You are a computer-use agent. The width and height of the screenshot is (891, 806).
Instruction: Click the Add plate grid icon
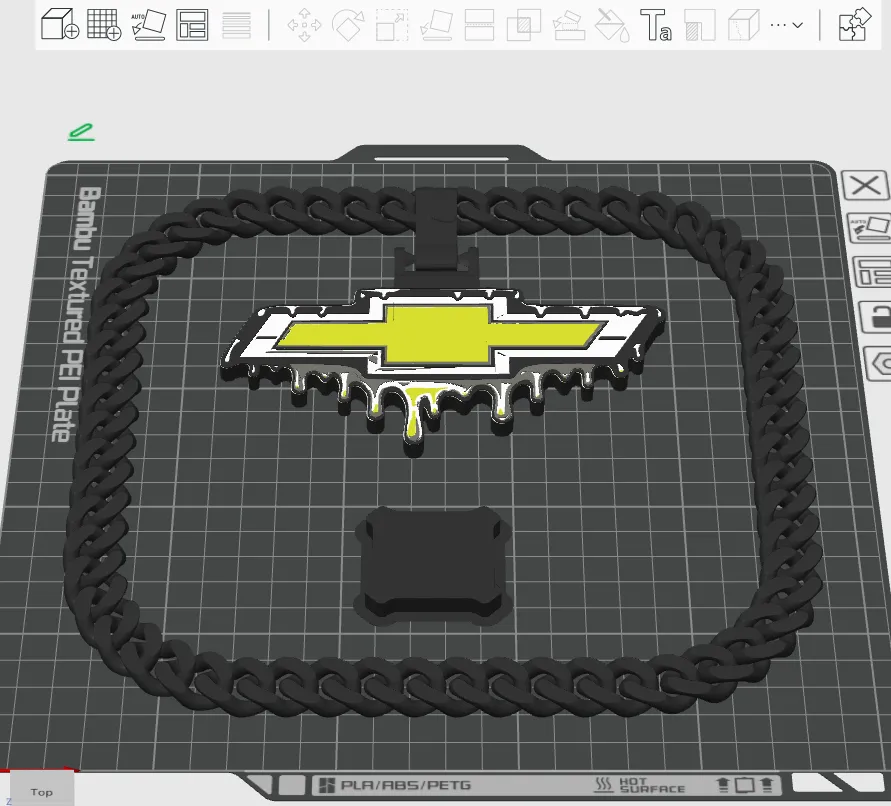[104, 24]
